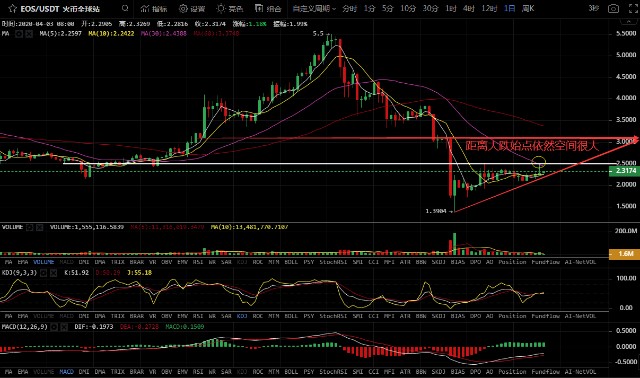The height and width of the screenshot is (378, 640).
Task: Open MA indicator settings gear
Action: tap(19, 34)
